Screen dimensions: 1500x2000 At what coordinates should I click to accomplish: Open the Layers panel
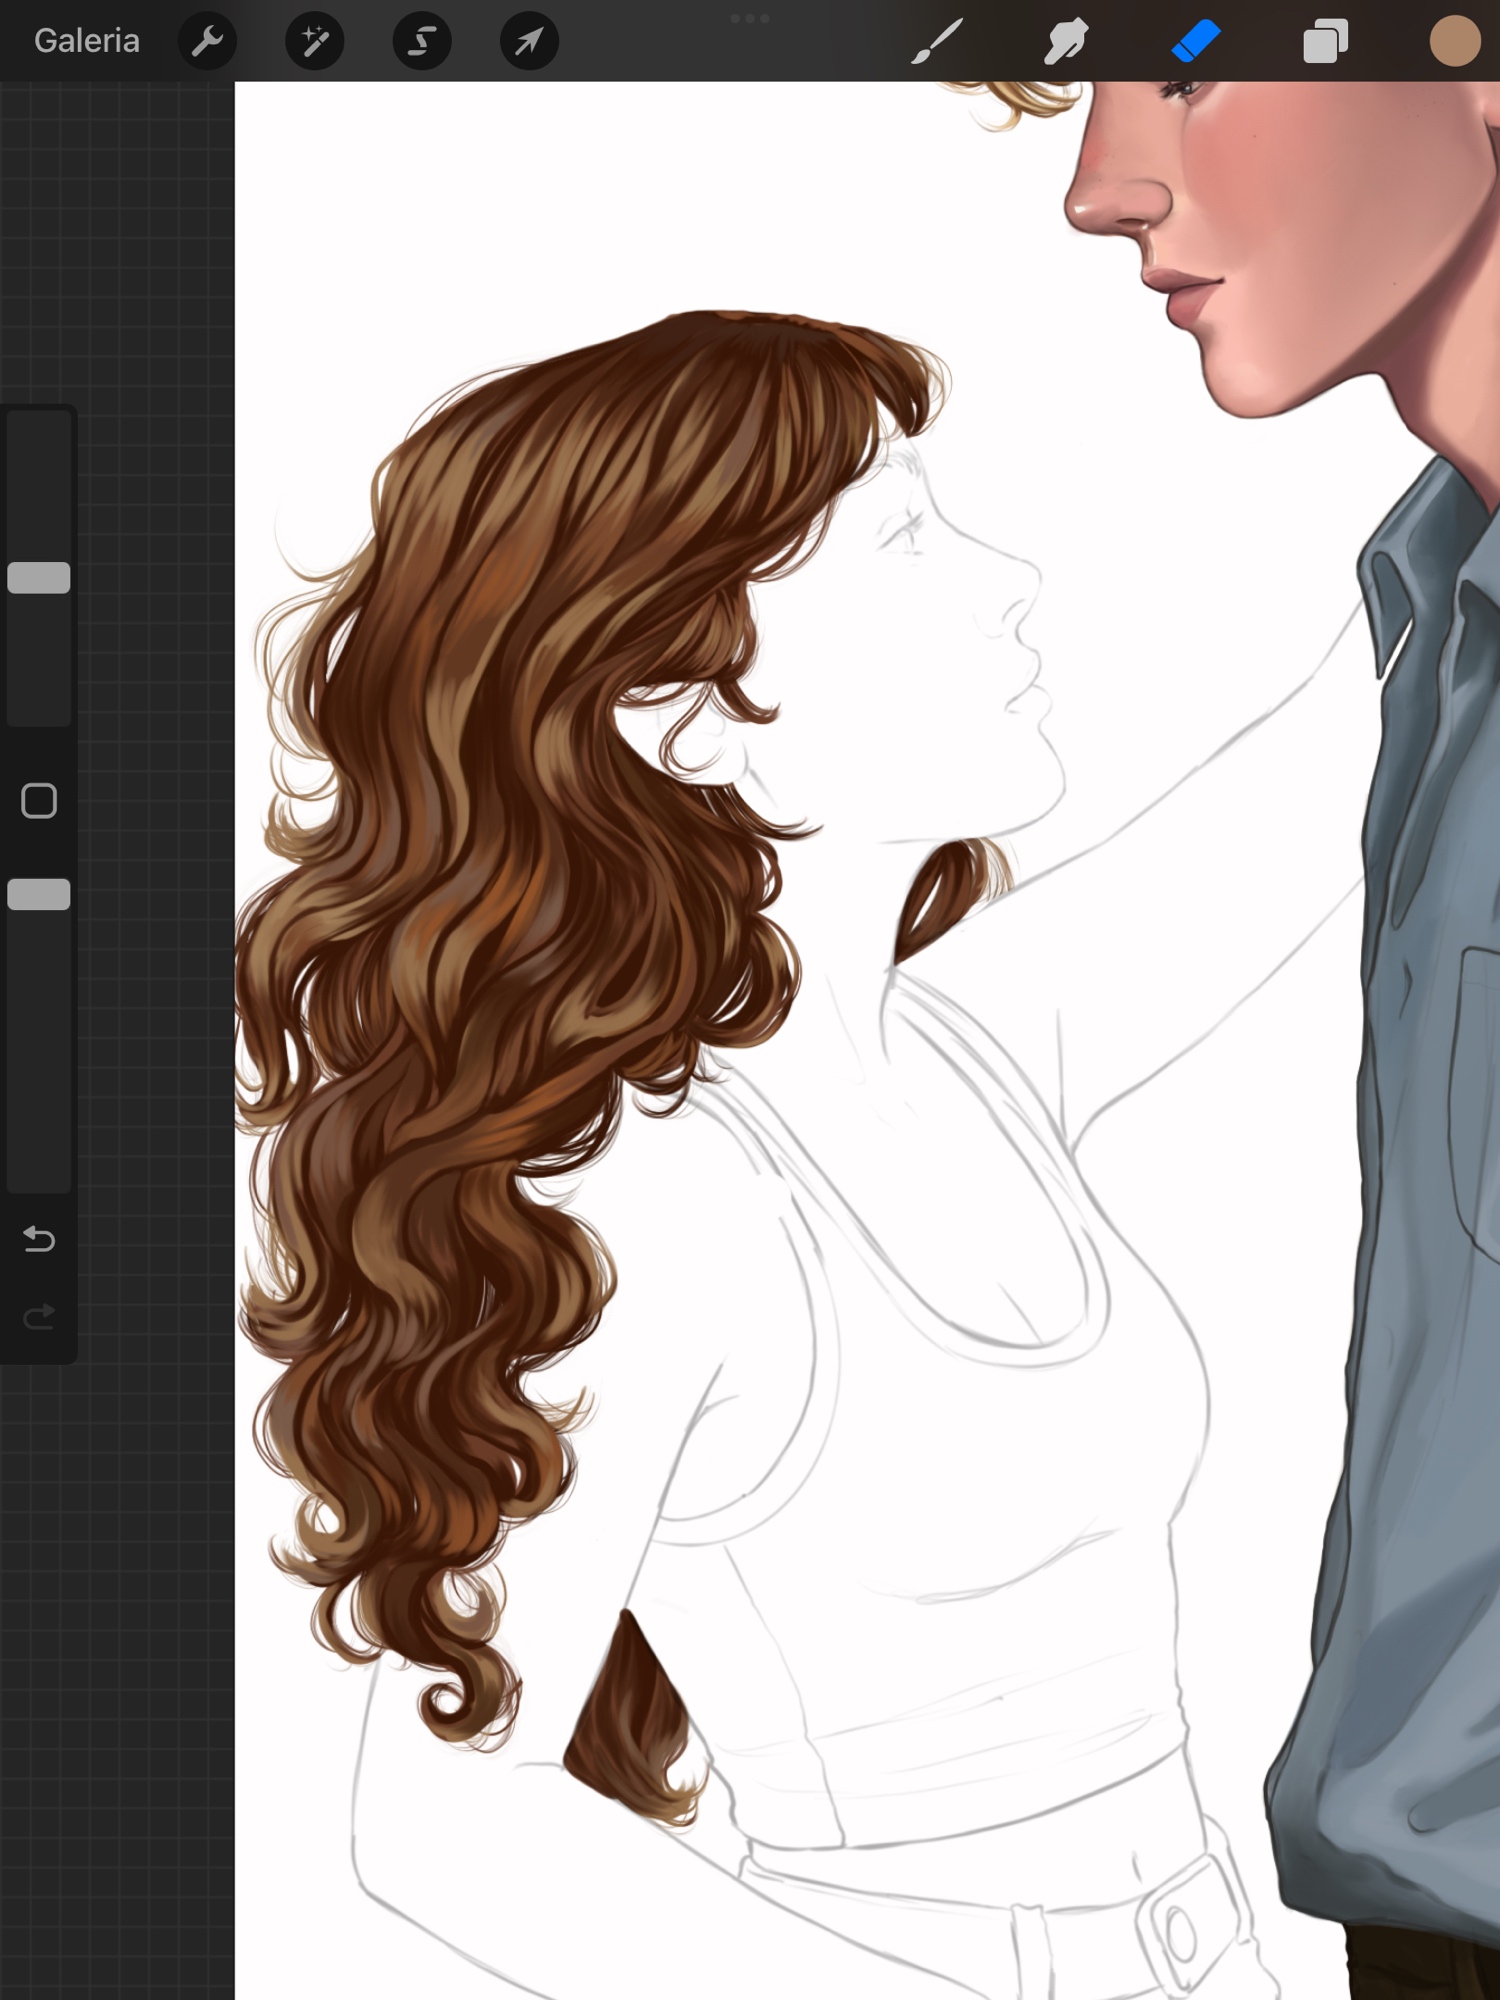(x=1325, y=42)
